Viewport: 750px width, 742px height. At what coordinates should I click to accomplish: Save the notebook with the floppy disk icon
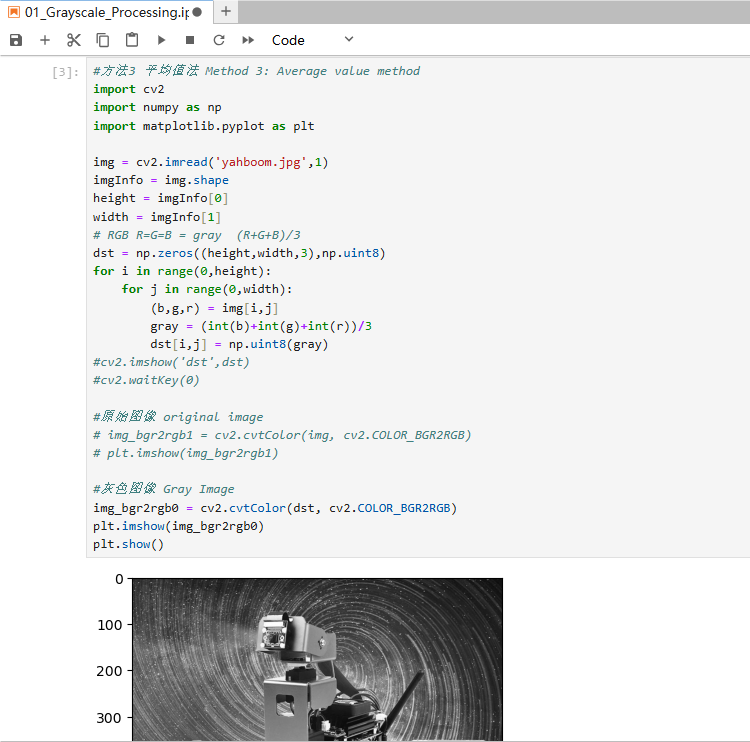16,40
